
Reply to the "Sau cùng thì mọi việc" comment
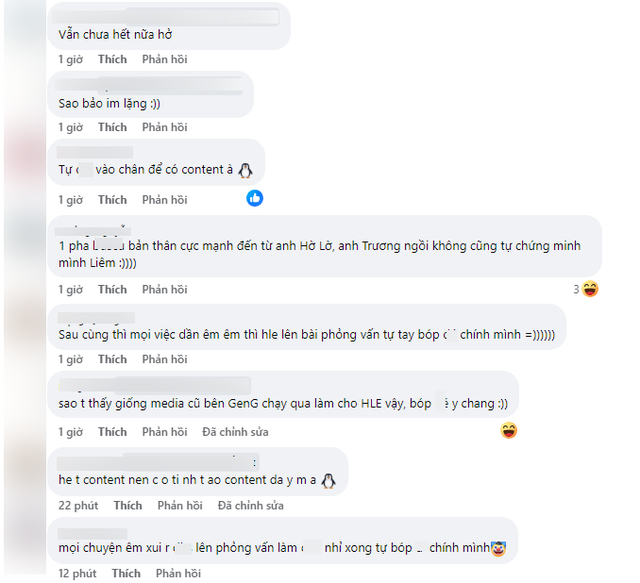(164, 360)
